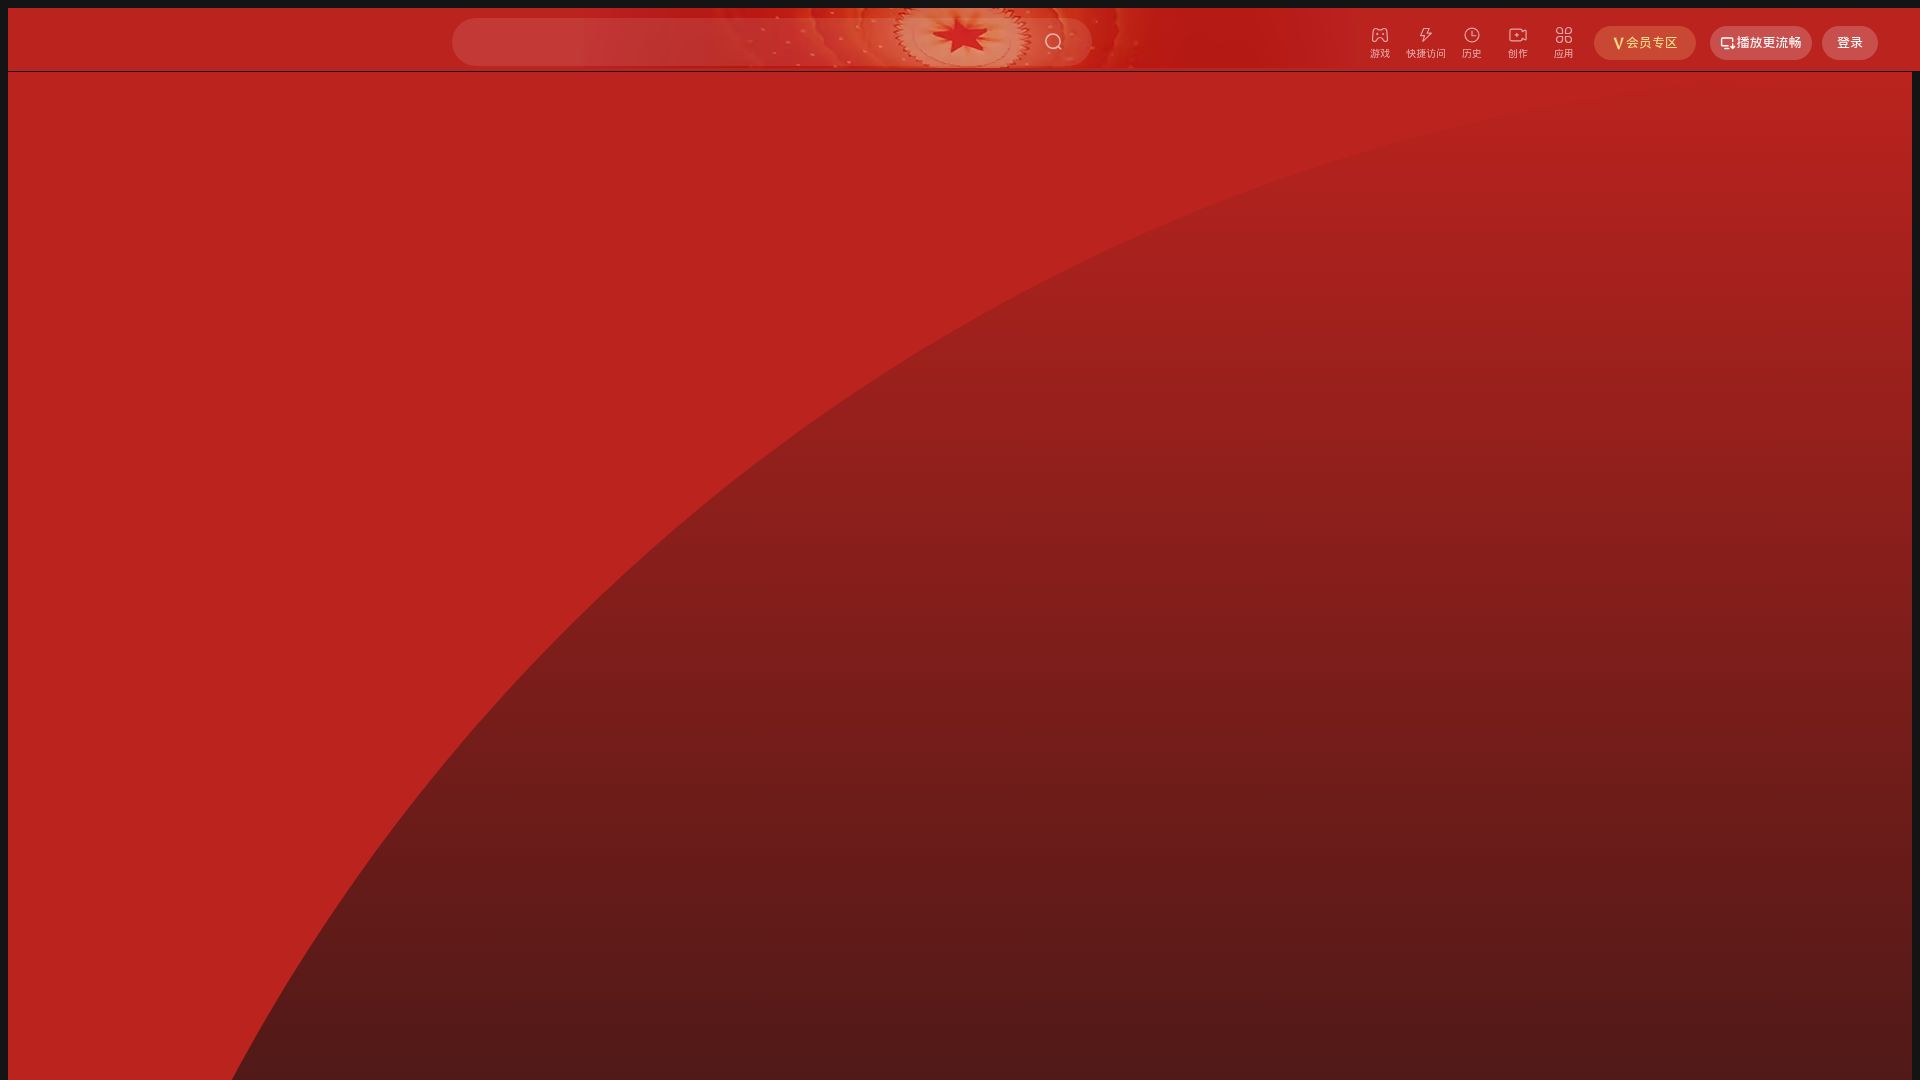Image resolution: width=1920 pixels, height=1080 pixels.
Task: Click the 游戏 text label
Action: pos(1379,54)
